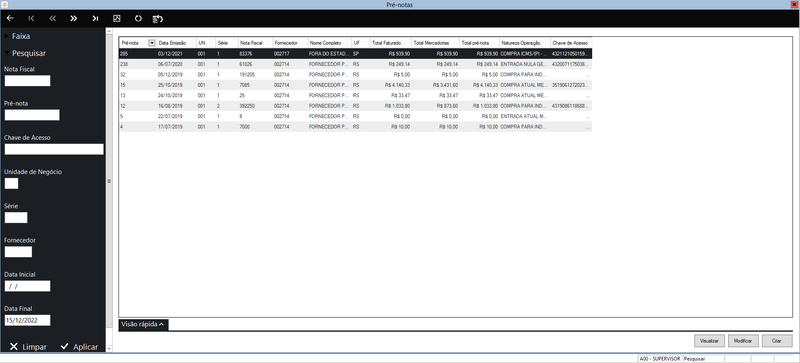Click the circular refresh icon

[138, 18]
